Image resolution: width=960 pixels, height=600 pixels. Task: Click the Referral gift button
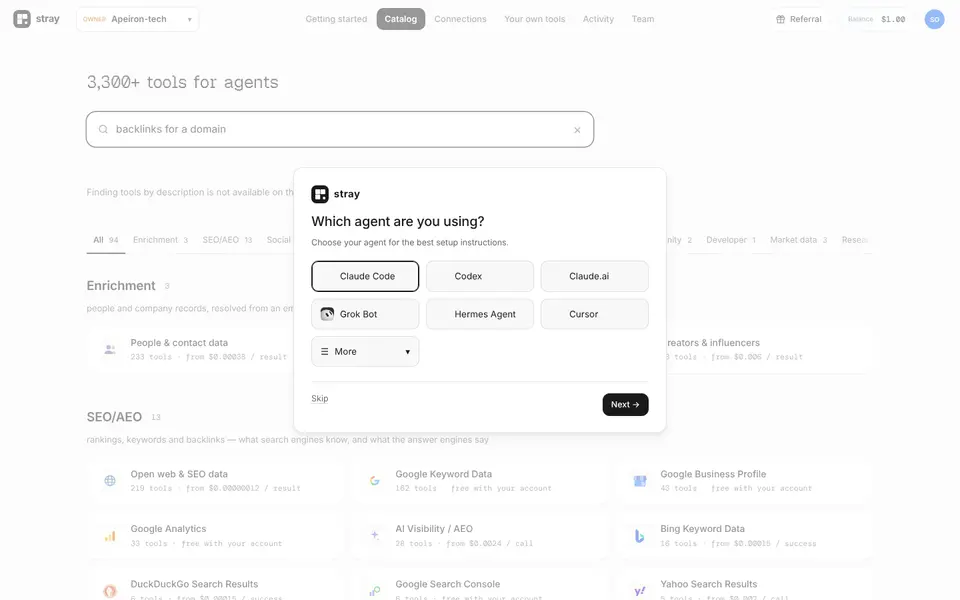pos(799,19)
